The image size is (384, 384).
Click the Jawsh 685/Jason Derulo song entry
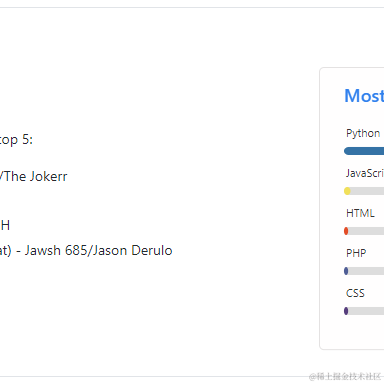pos(86,250)
